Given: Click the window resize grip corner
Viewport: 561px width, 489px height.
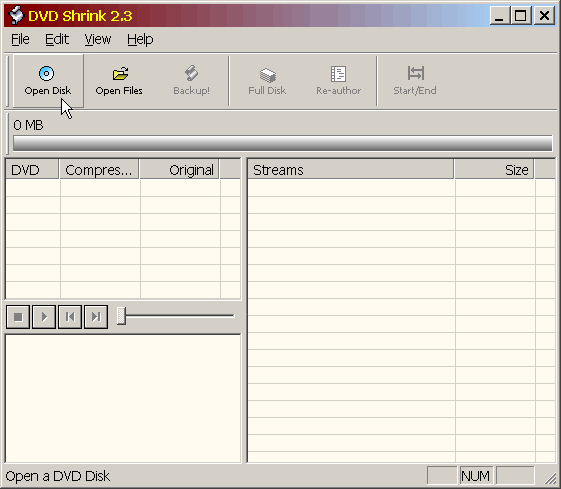Looking at the screenshot, I should (550, 478).
